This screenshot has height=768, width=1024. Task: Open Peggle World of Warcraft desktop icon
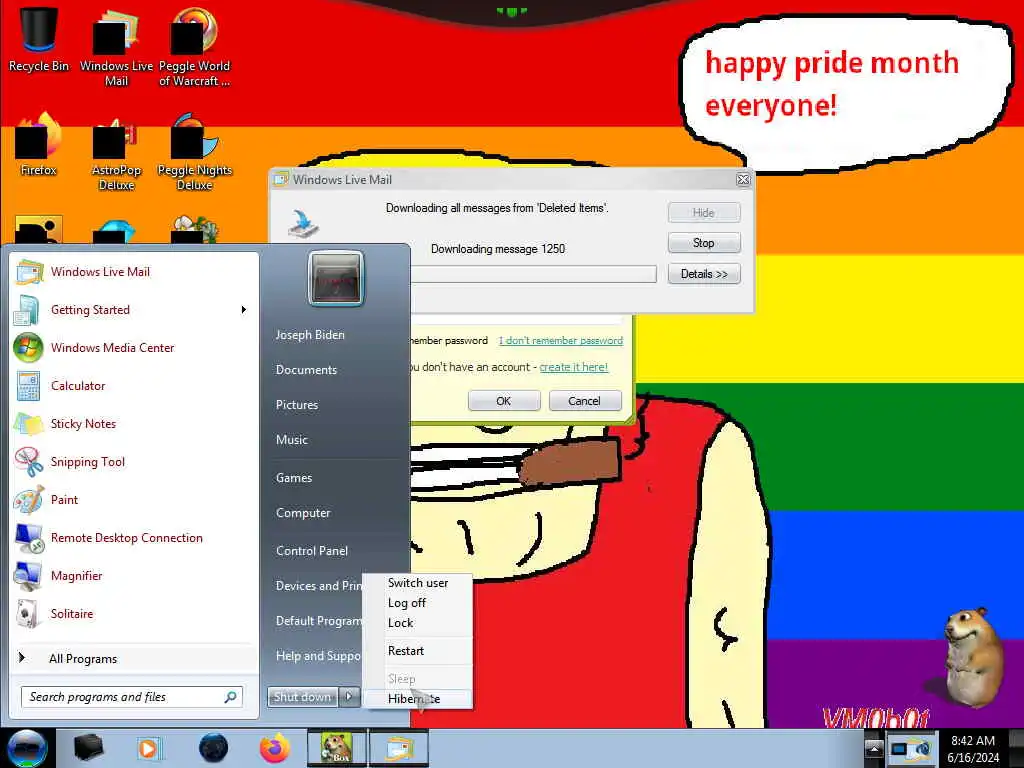(195, 47)
